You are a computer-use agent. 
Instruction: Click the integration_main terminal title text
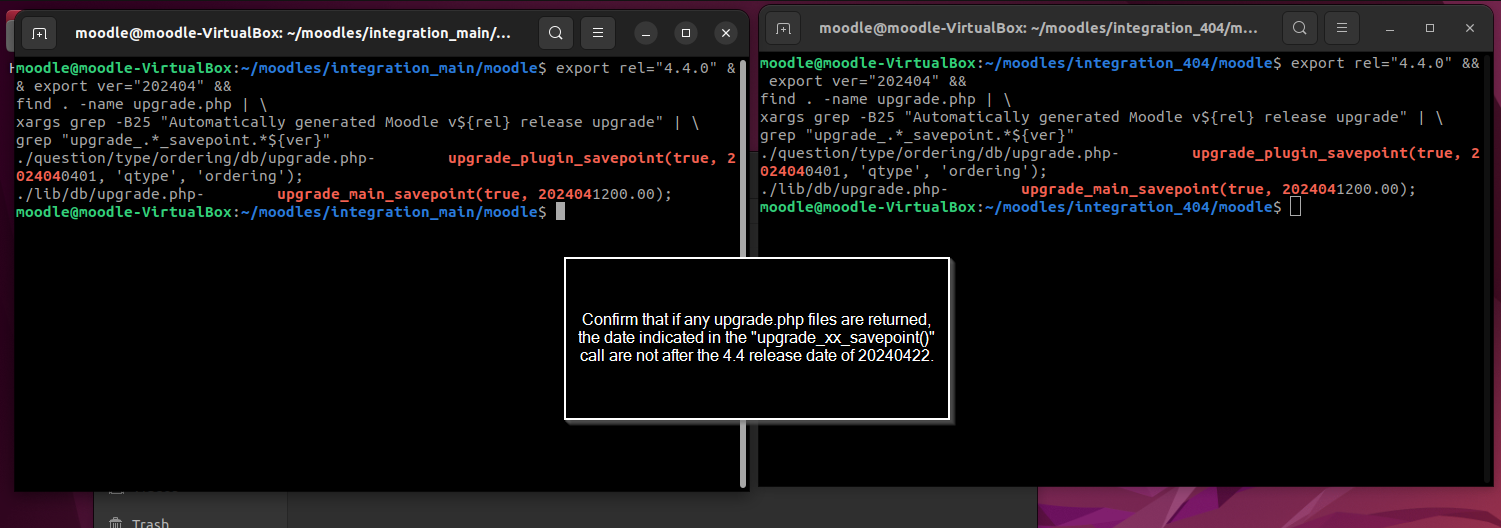coord(293,33)
